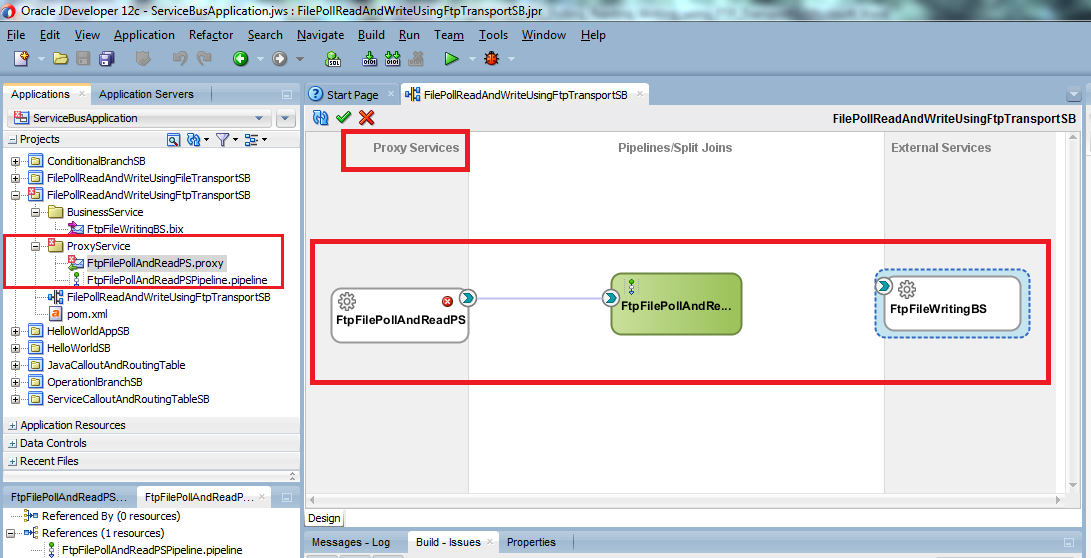
Task: Open the File menu
Action: 16,35
